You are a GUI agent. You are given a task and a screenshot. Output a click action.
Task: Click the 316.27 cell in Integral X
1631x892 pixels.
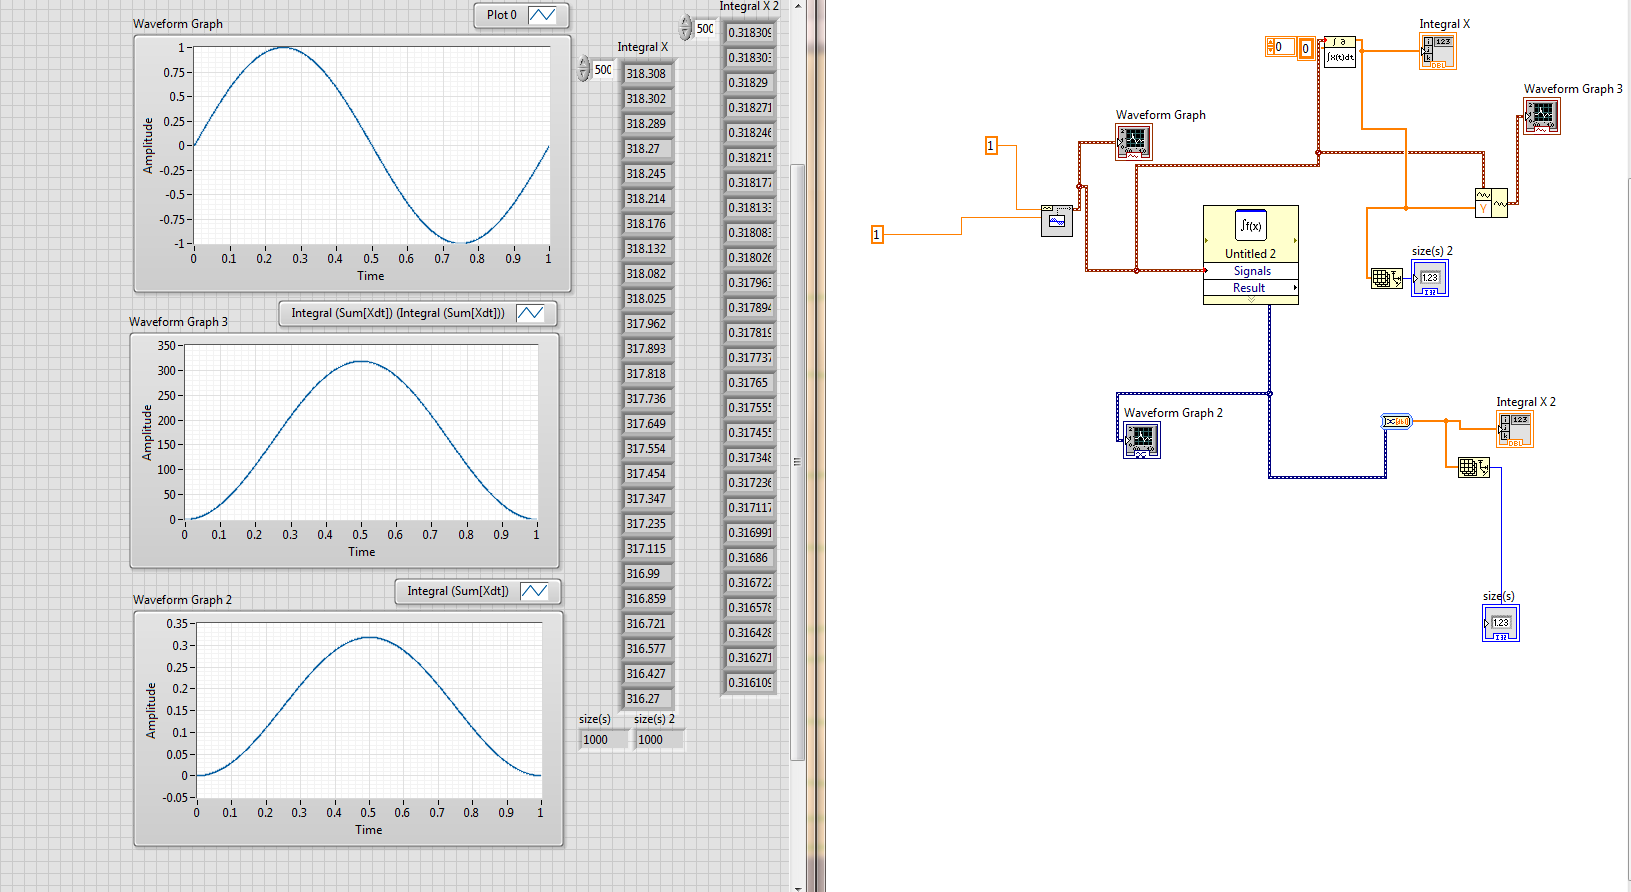(x=648, y=699)
